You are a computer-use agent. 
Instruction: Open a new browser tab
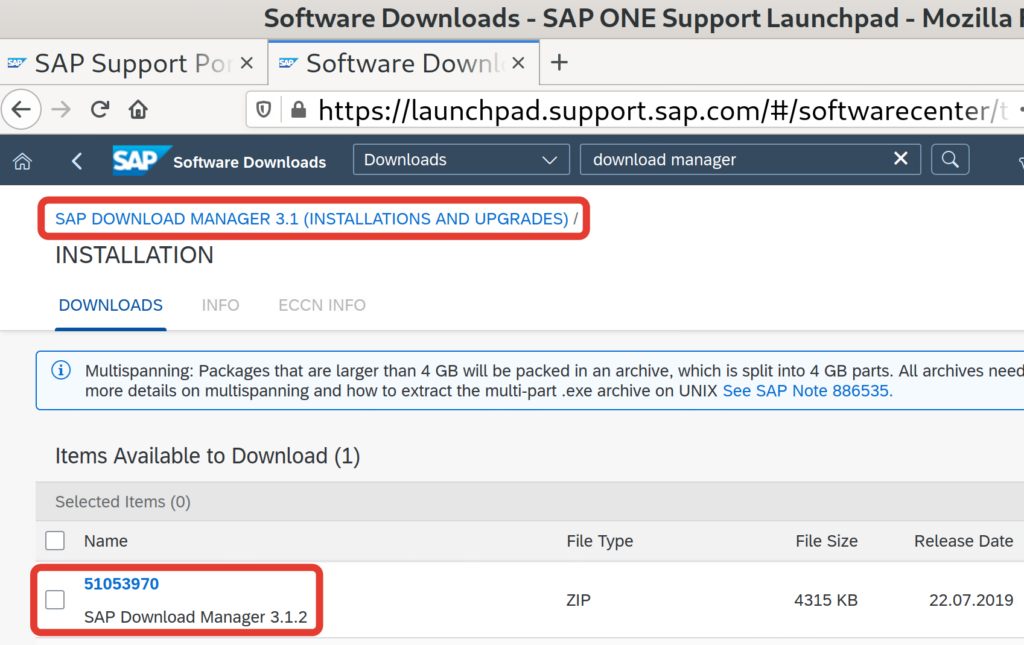click(560, 63)
